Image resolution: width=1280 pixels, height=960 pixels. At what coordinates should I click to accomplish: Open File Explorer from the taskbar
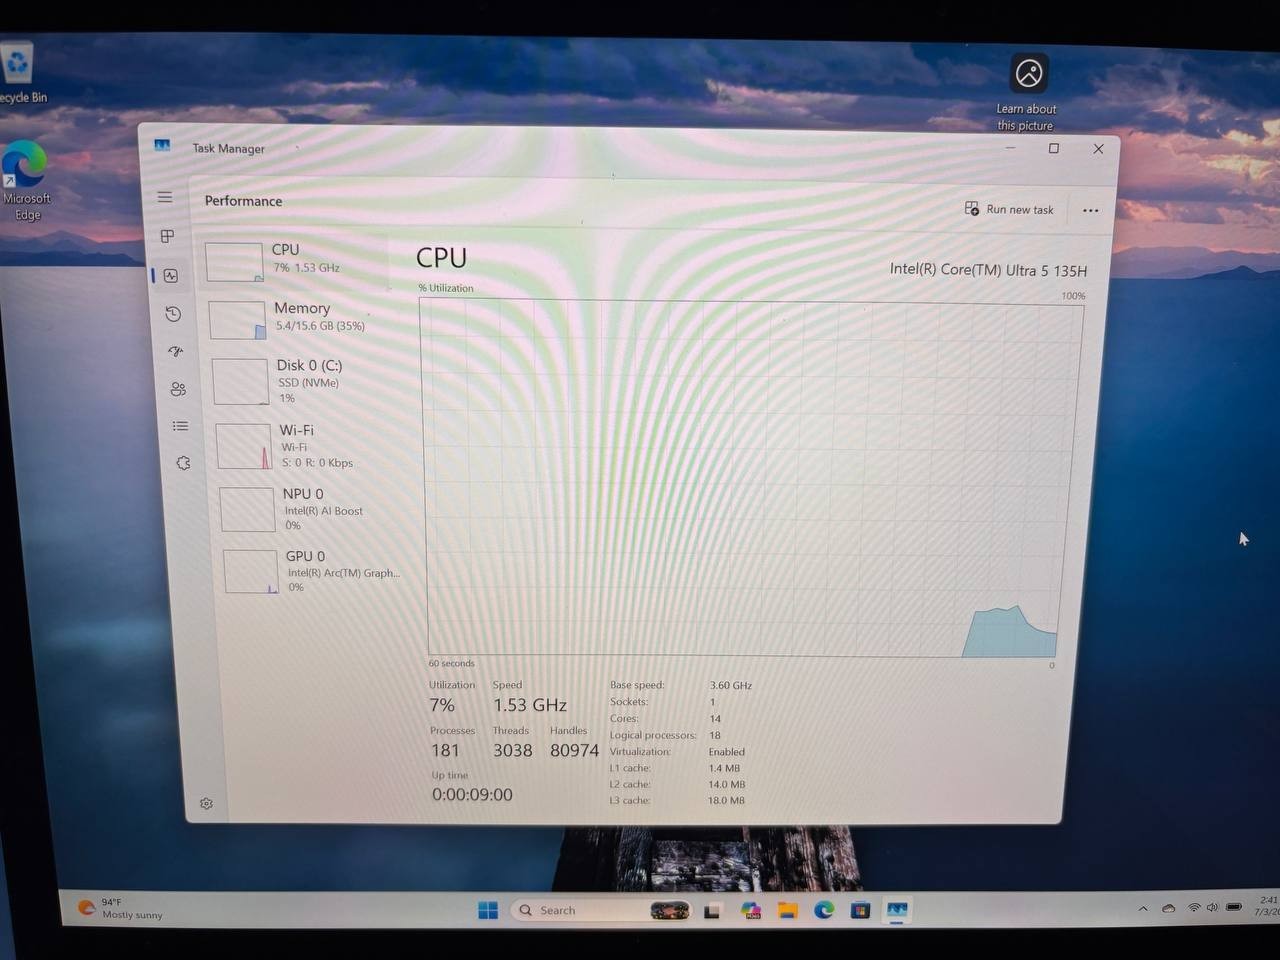point(787,911)
